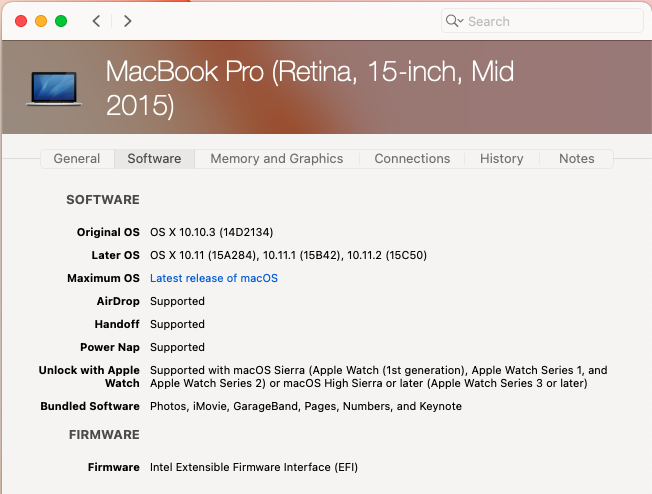Click the Firmware EFI value text
This screenshot has width=652, height=494.
tap(254, 467)
